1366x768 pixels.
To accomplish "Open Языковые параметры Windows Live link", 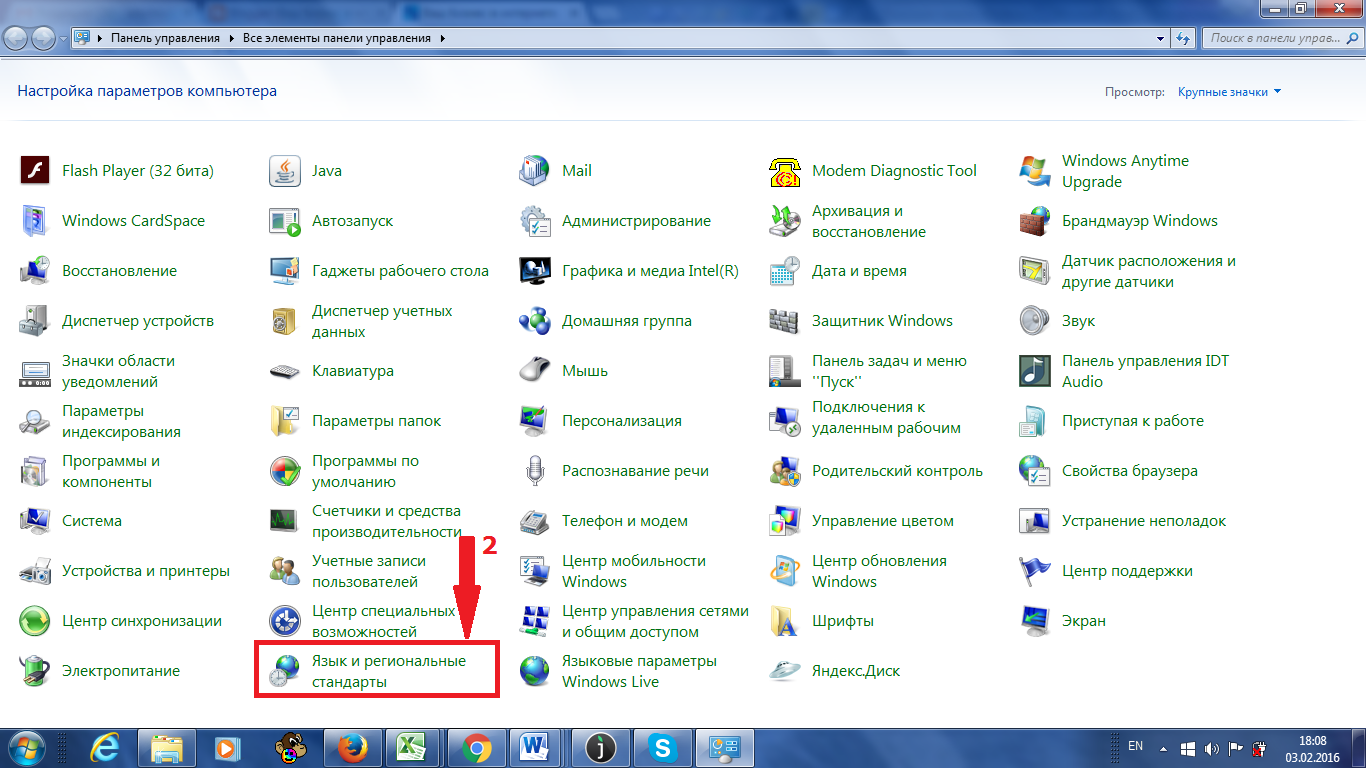I will coord(639,671).
